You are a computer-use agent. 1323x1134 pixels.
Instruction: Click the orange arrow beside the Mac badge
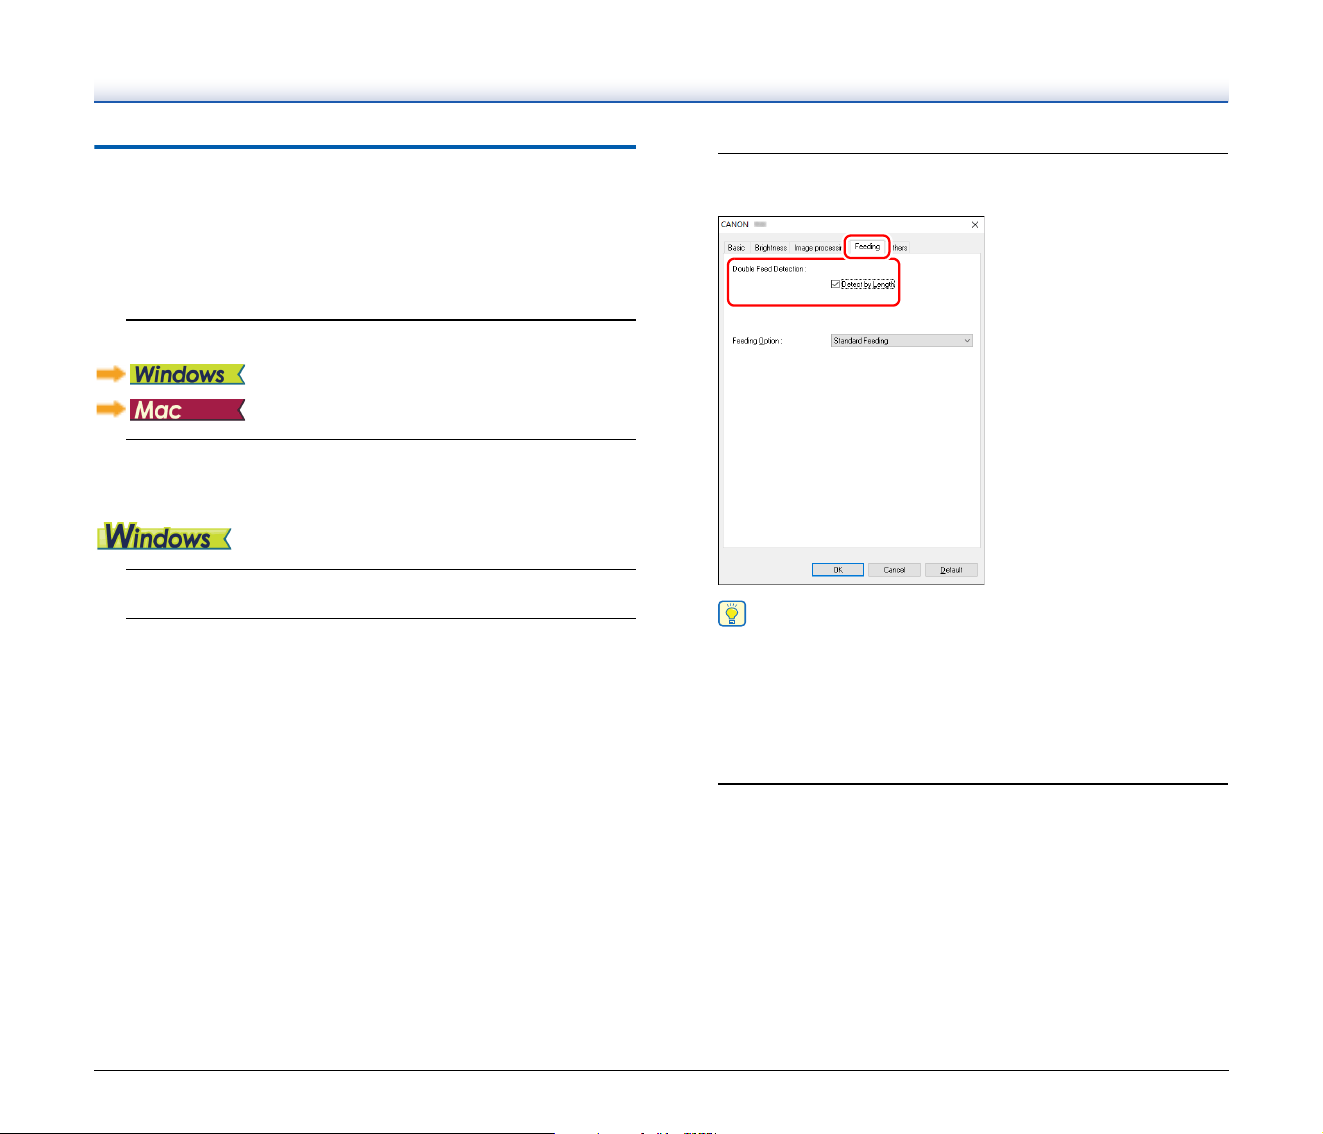tap(111, 410)
